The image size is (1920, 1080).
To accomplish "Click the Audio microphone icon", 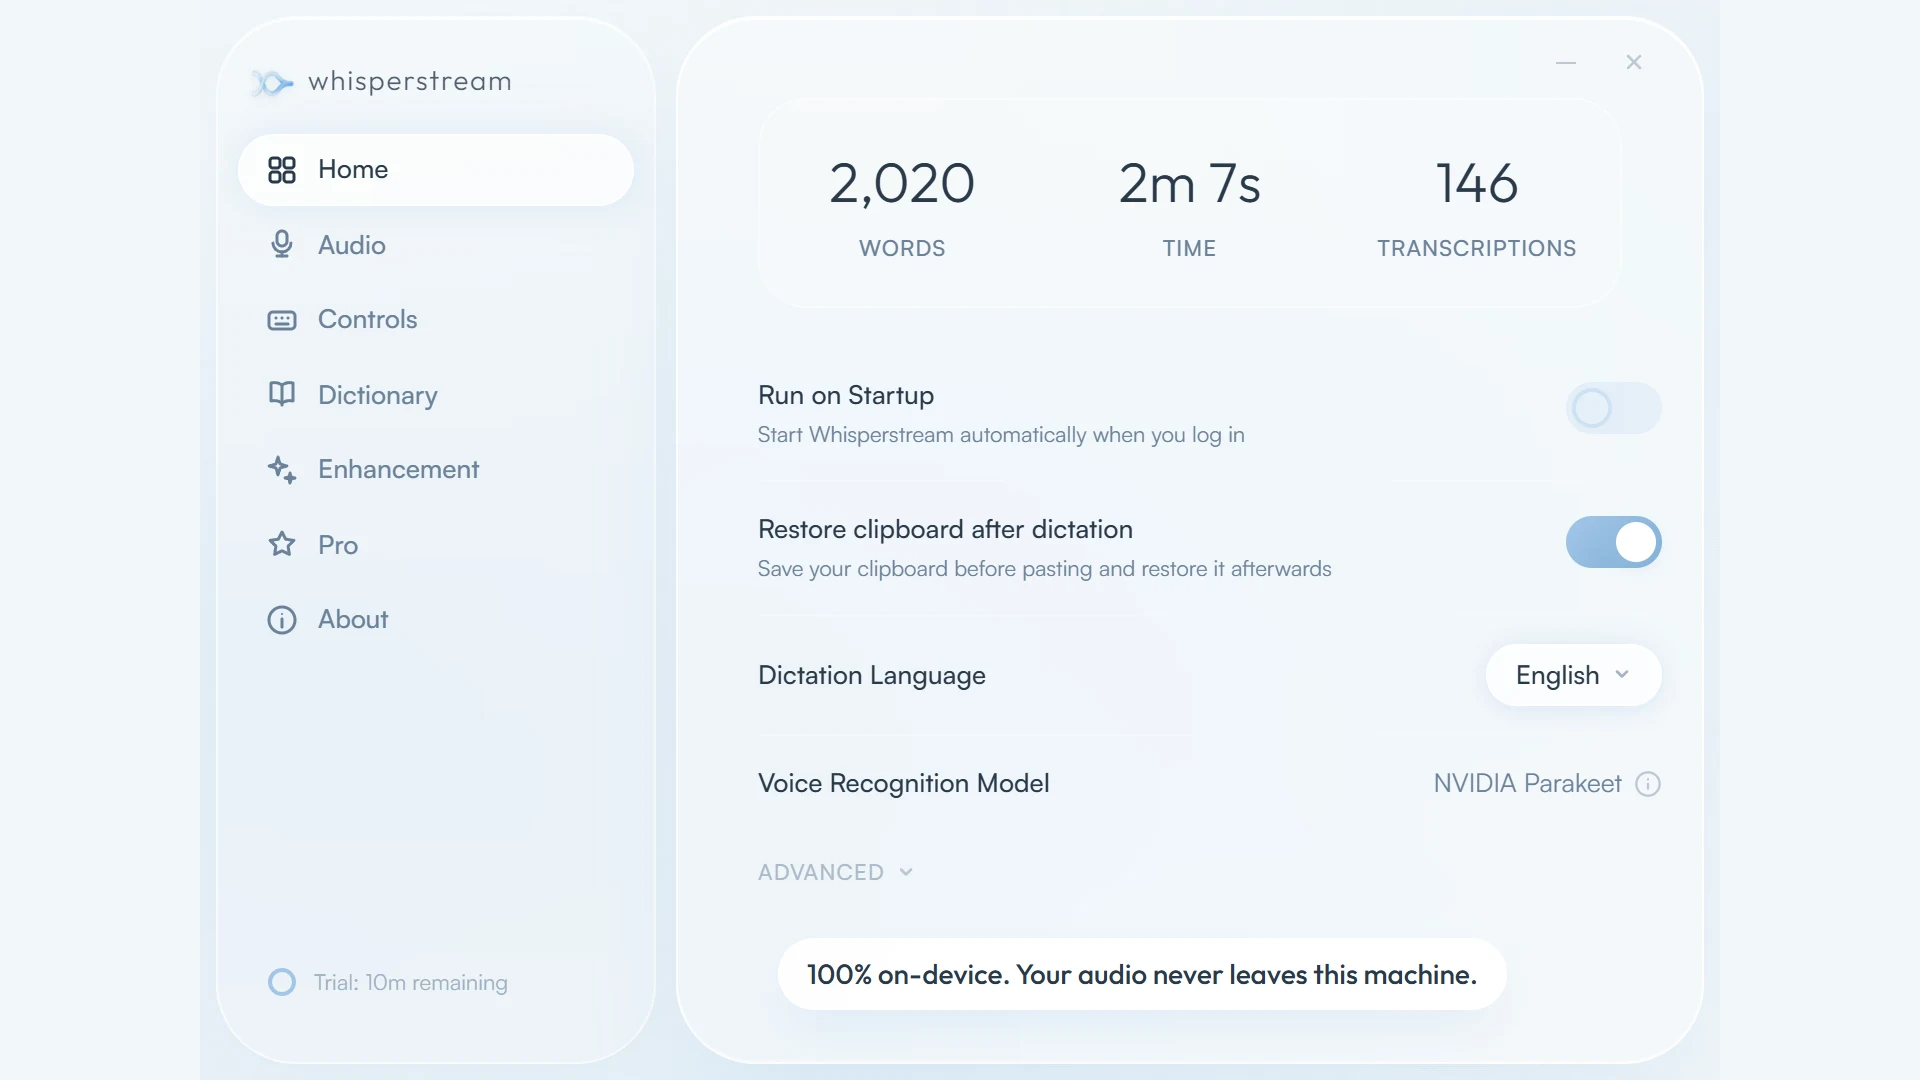I will click(282, 245).
